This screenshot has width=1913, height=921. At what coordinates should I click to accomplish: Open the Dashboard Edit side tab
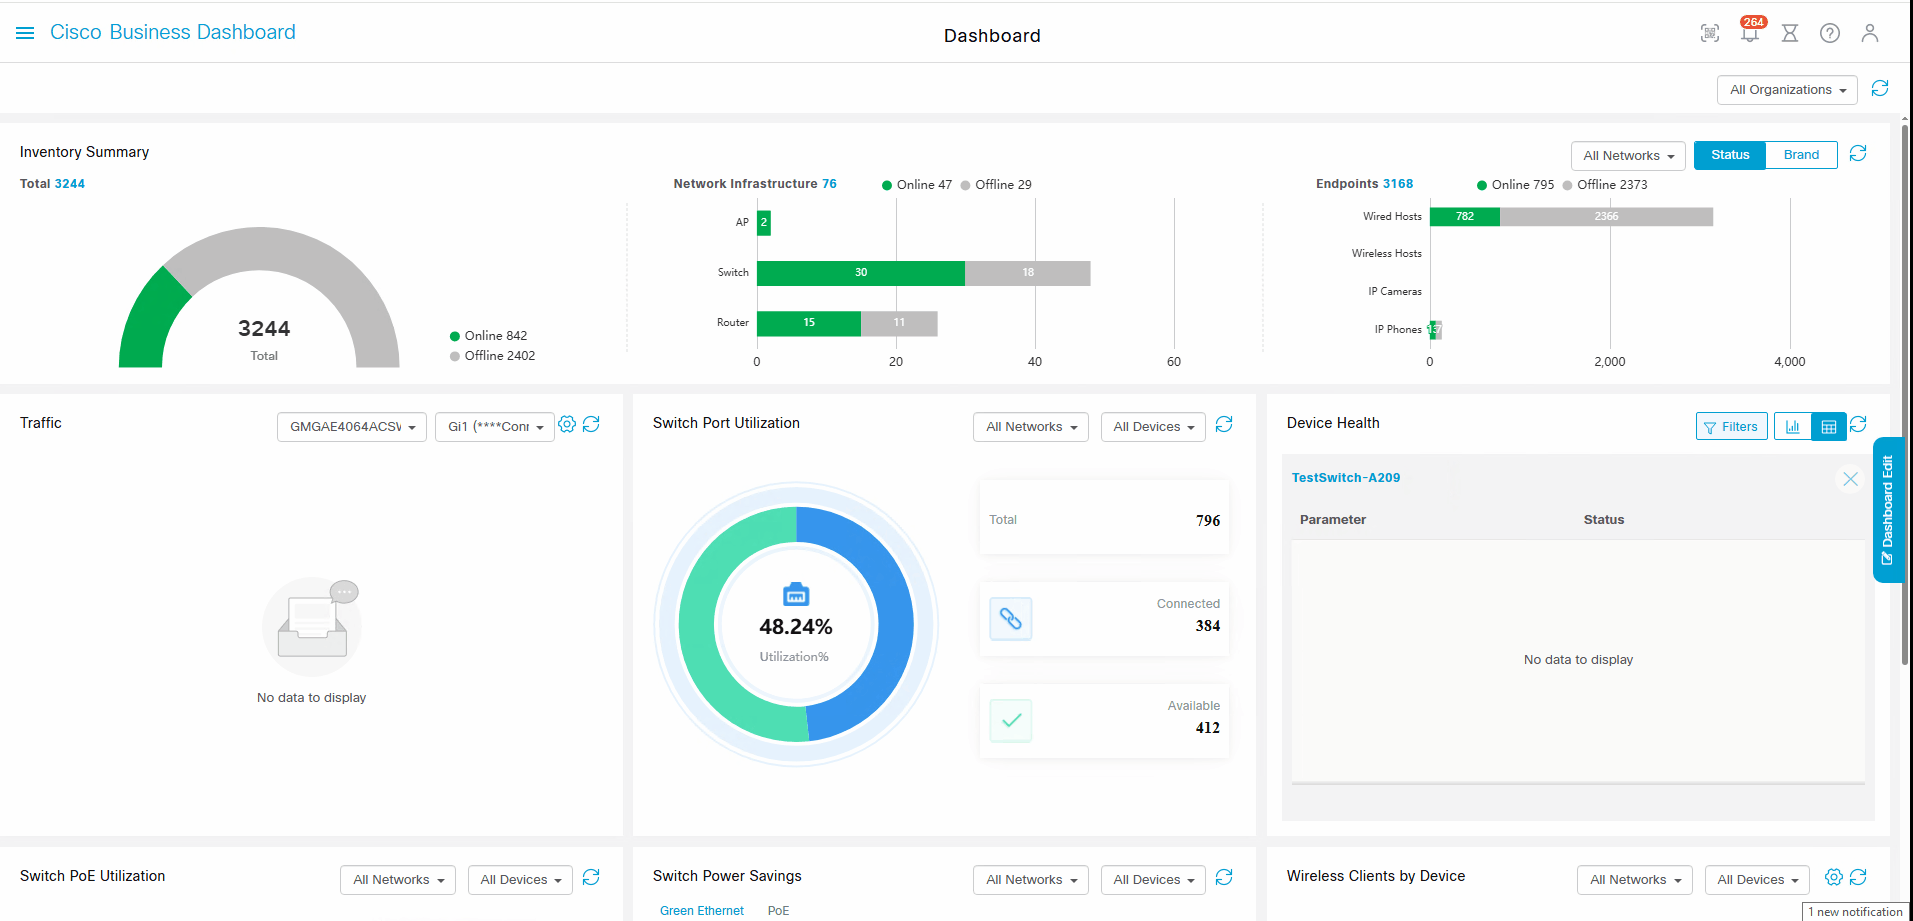click(1887, 510)
